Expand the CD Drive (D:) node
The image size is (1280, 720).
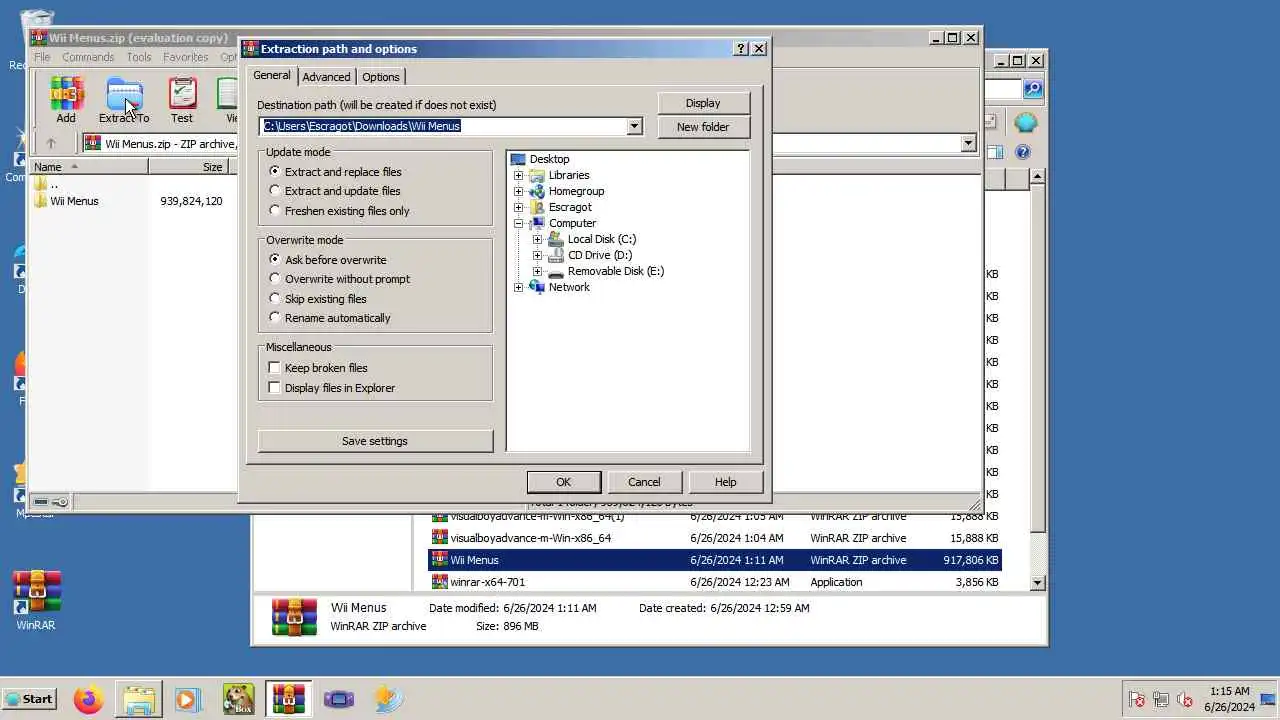(537, 255)
